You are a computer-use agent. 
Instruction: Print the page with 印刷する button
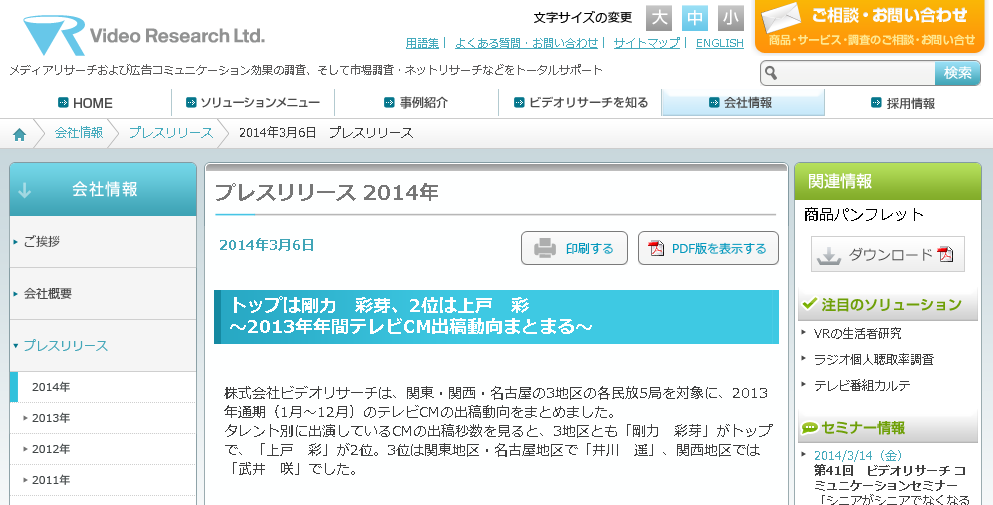pos(574,248)
